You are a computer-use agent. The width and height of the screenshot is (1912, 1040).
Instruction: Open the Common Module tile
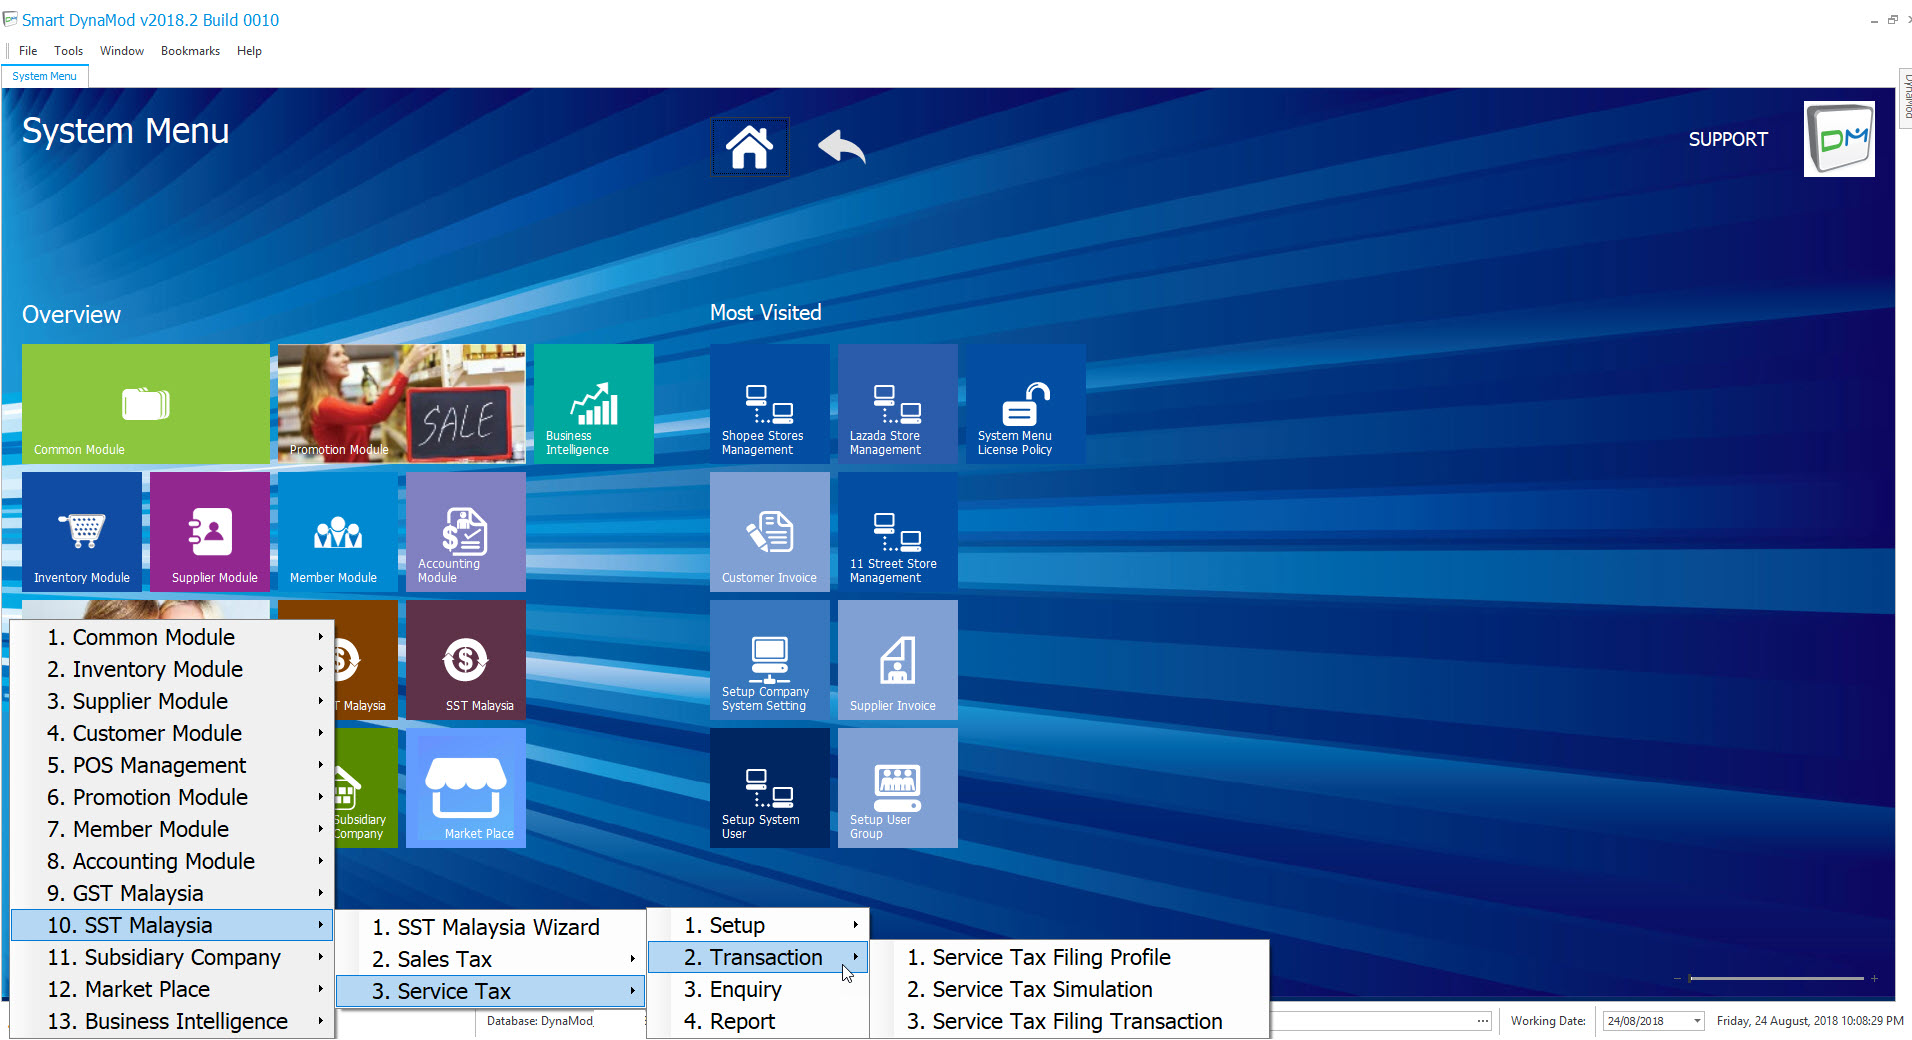[x=146, y=404]
